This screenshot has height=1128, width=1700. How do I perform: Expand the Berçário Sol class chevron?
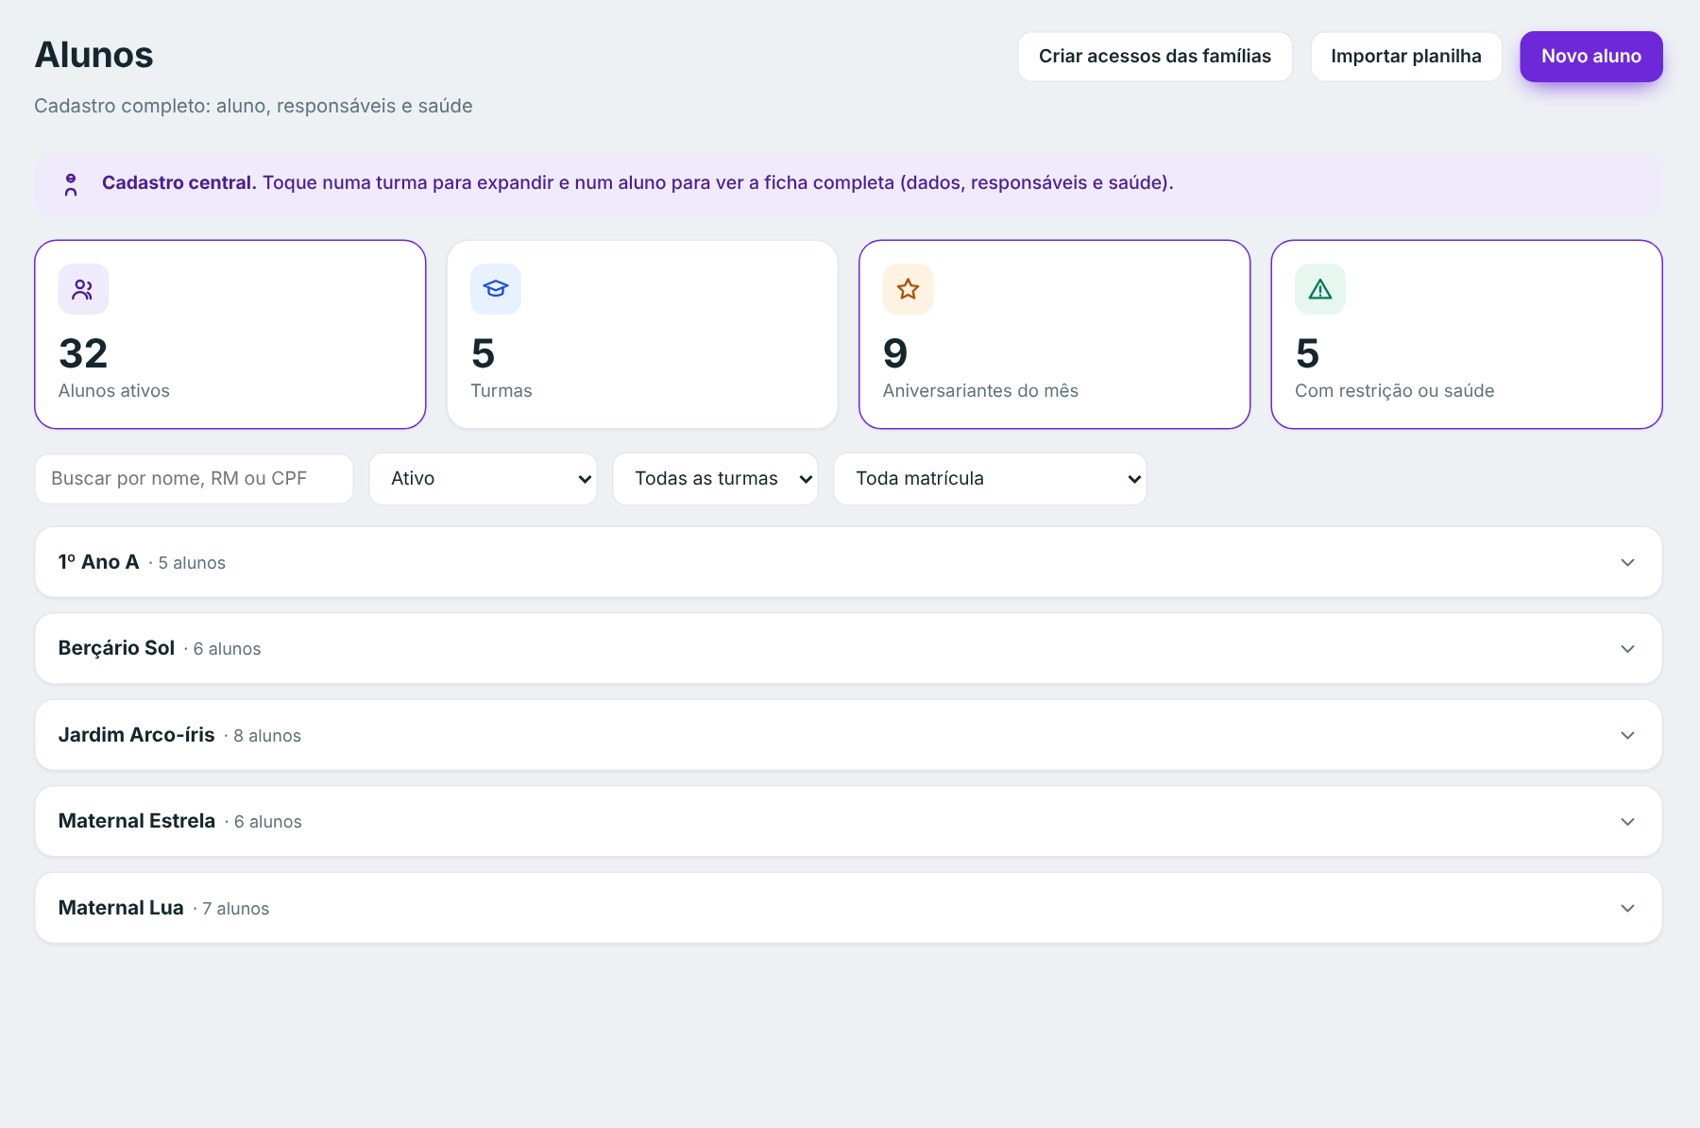click(x=1627, y=649)
